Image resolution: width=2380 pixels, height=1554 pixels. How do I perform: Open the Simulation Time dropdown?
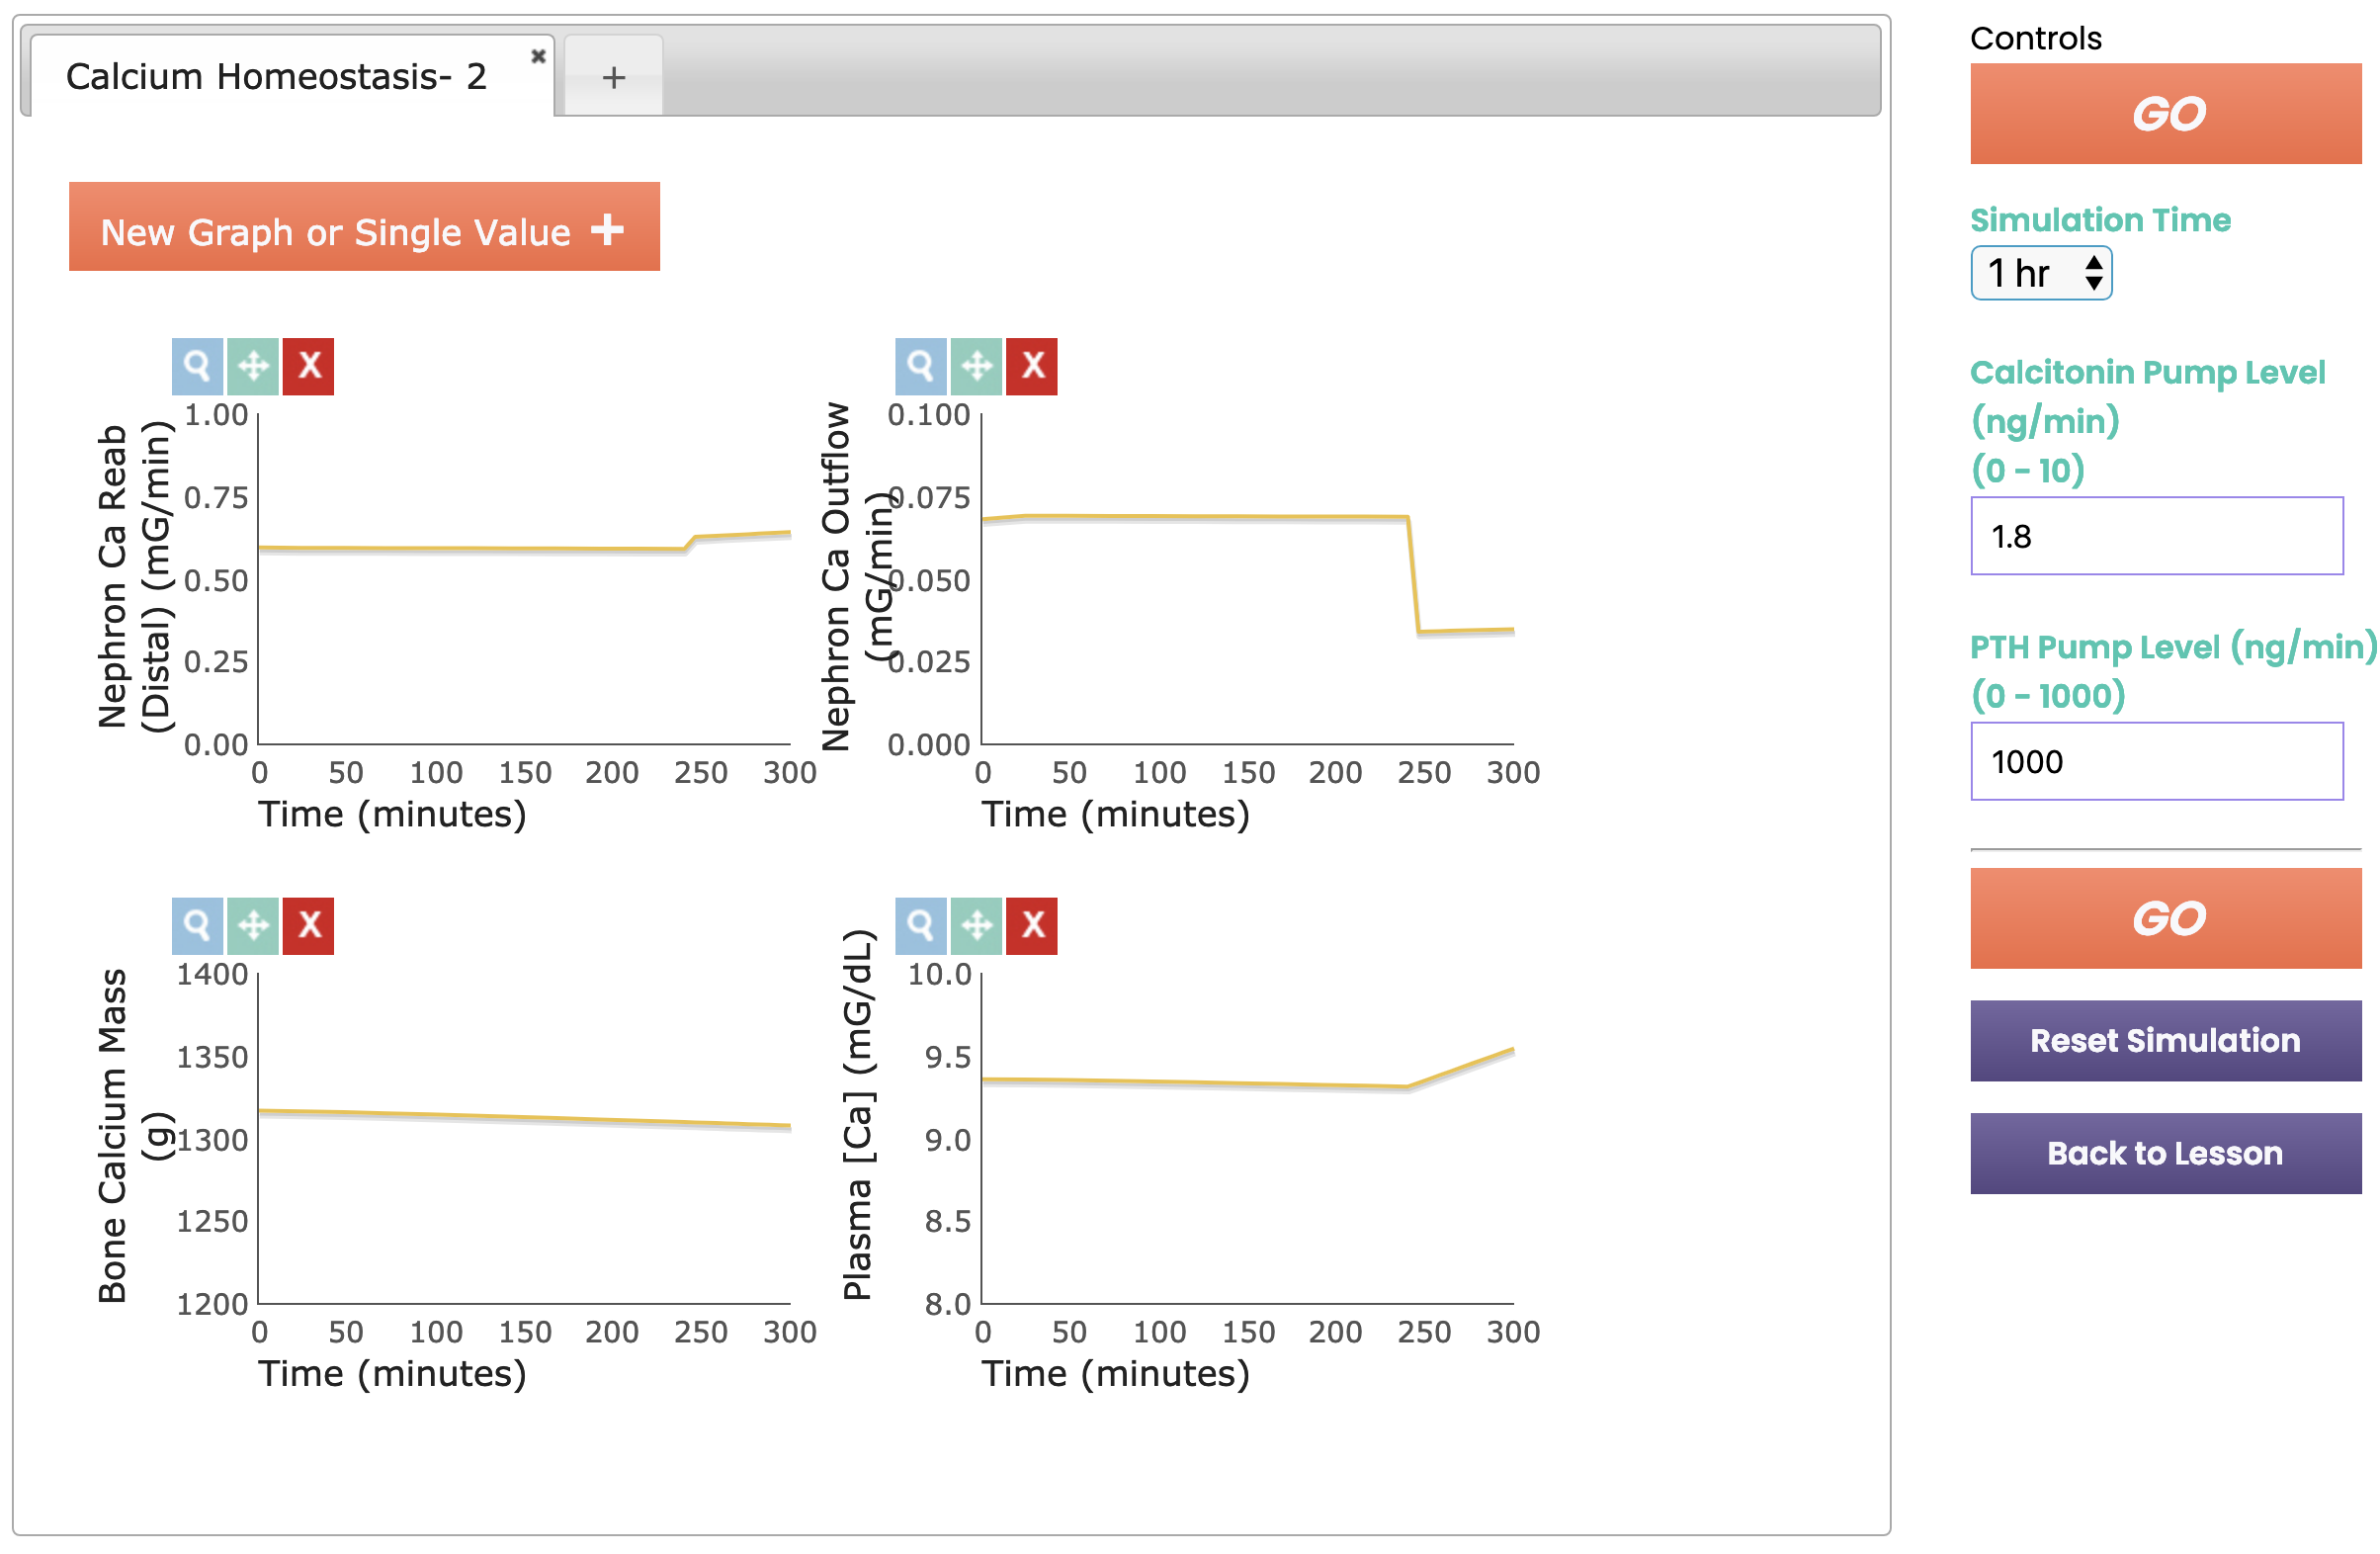2040,273
